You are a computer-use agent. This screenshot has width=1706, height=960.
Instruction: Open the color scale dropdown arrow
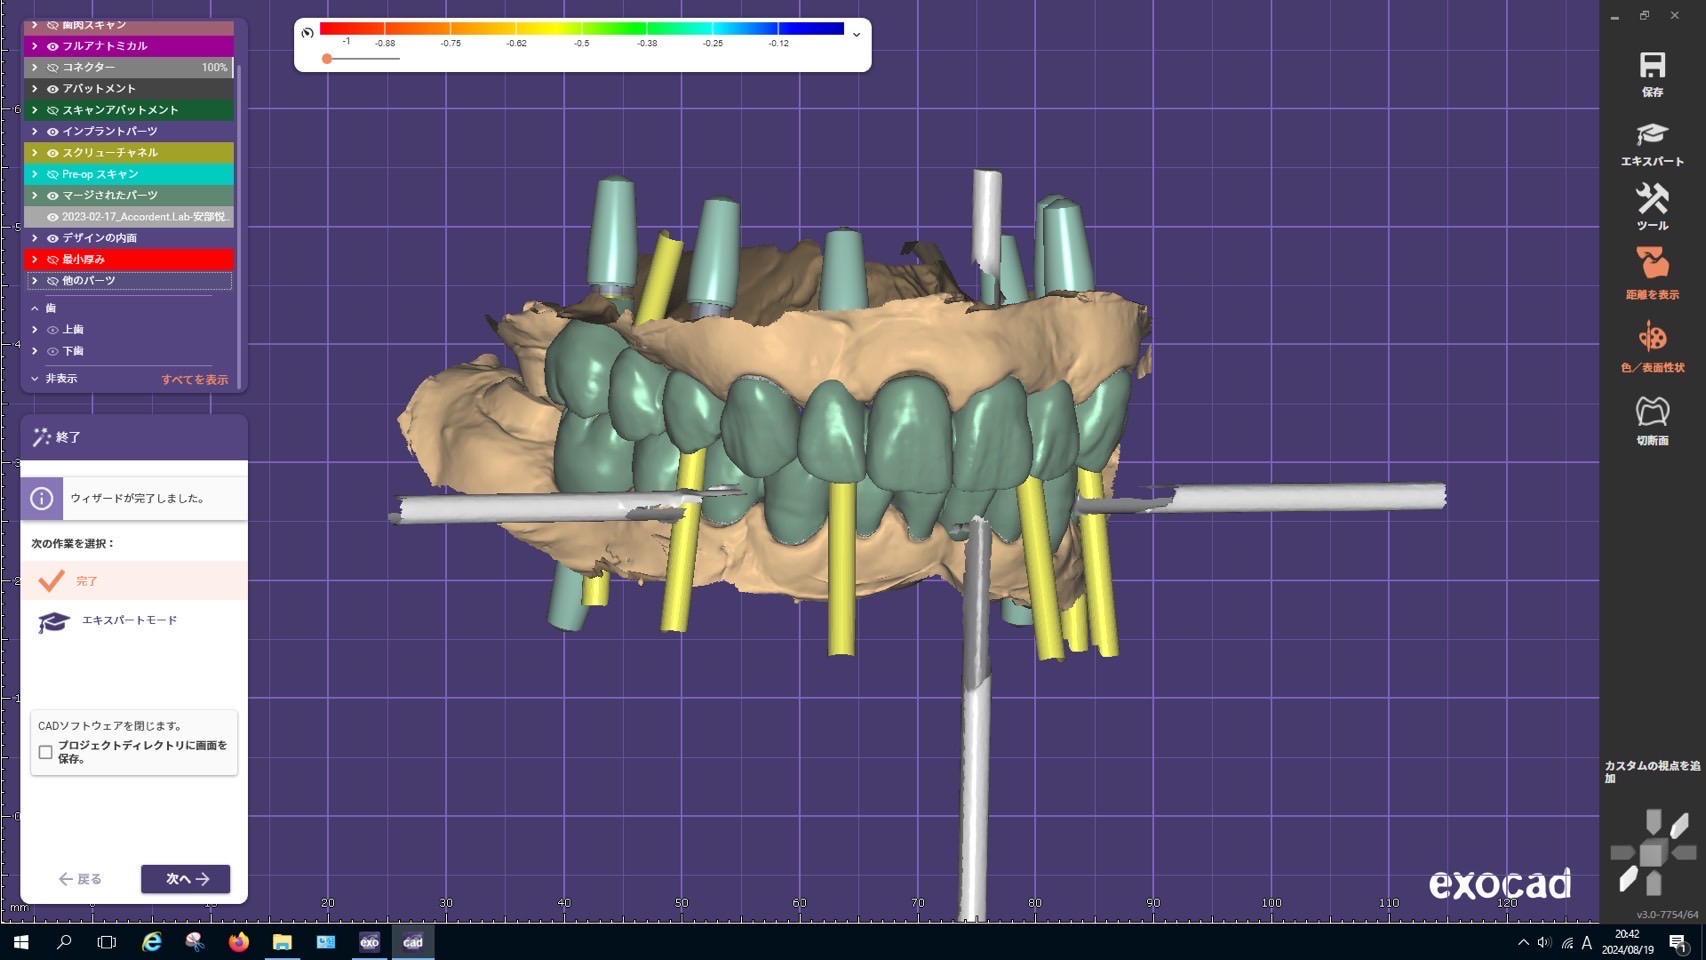[x=856, y=34]
